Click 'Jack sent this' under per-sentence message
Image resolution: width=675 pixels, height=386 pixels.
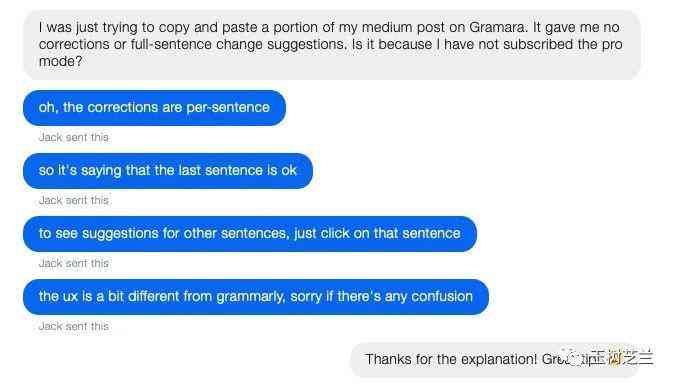click(74, 137)
